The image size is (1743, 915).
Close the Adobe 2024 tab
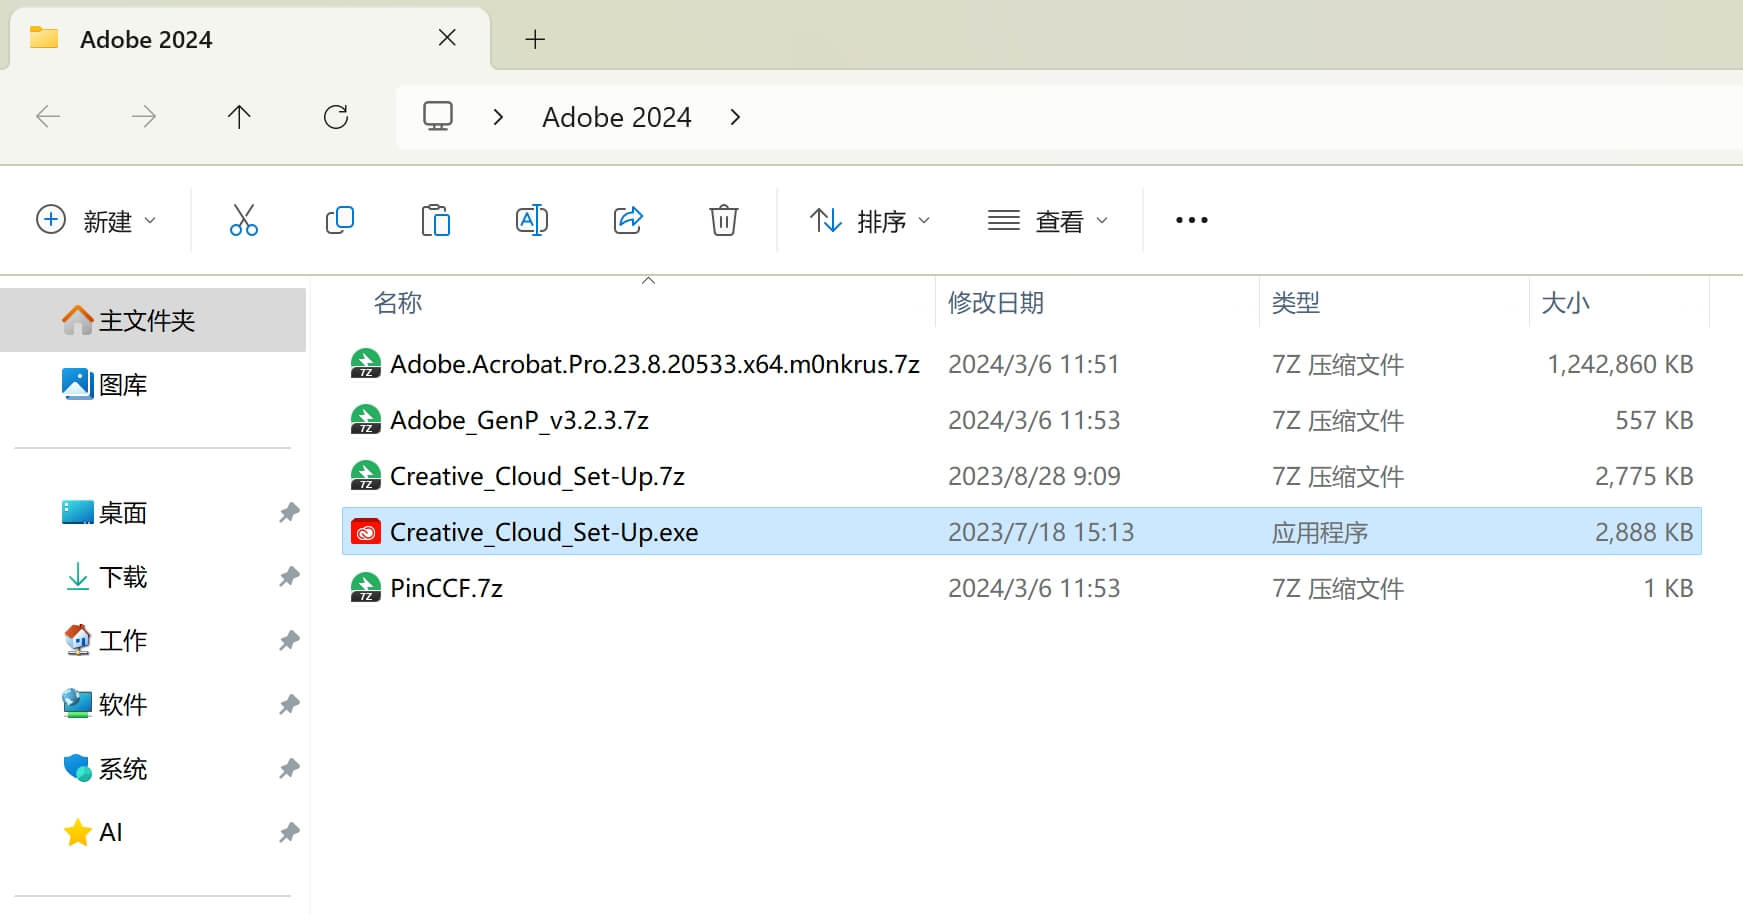[x=447, y=38]
